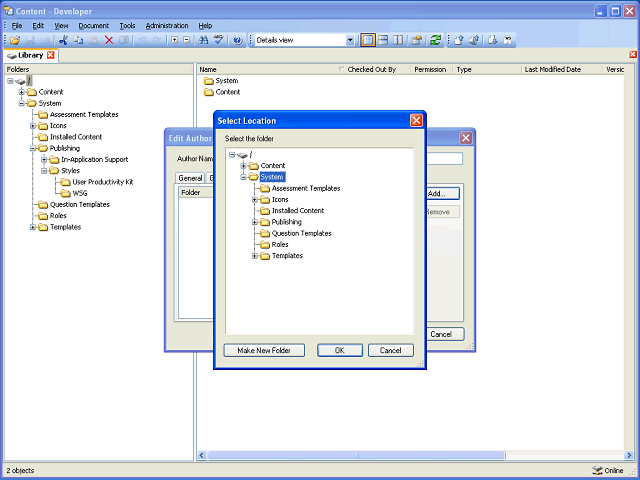Image resolution: width=640 pixels, height=480 pixels.
Task: Select the vertical split layout icon
Action: (398, 40)
